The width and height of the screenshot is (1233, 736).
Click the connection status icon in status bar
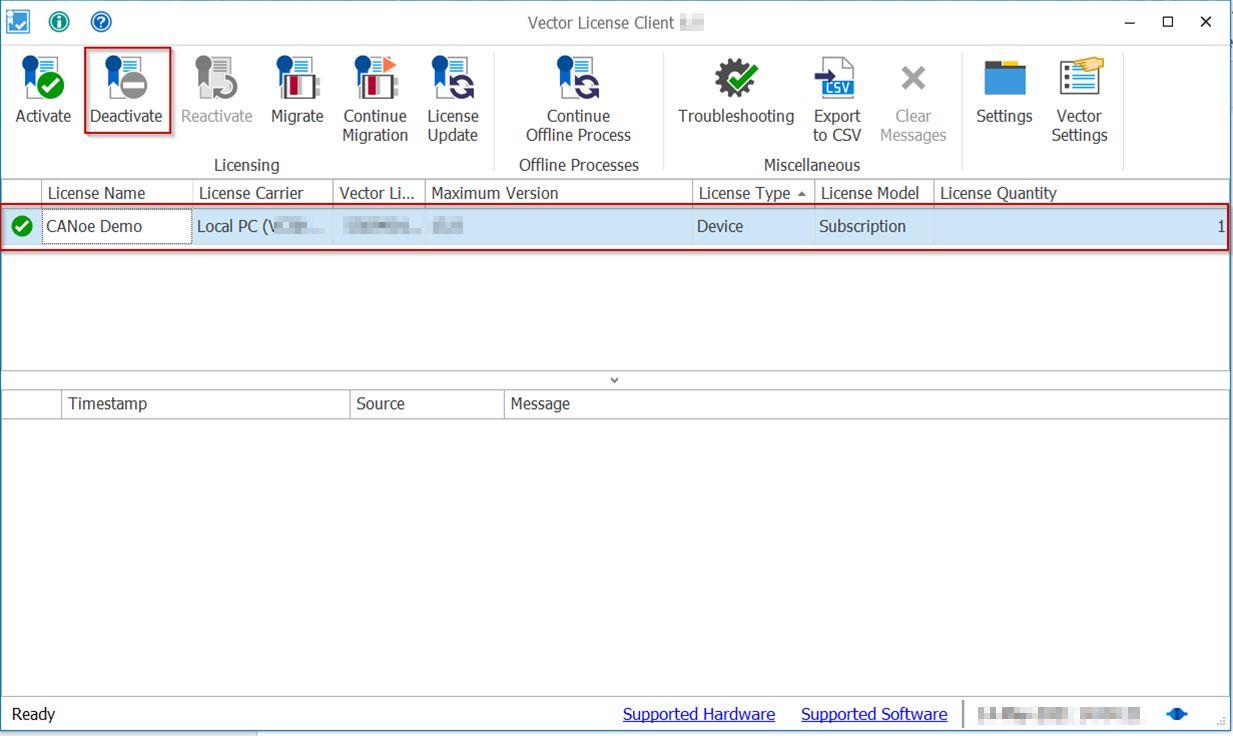click(x=1178, y=714)
